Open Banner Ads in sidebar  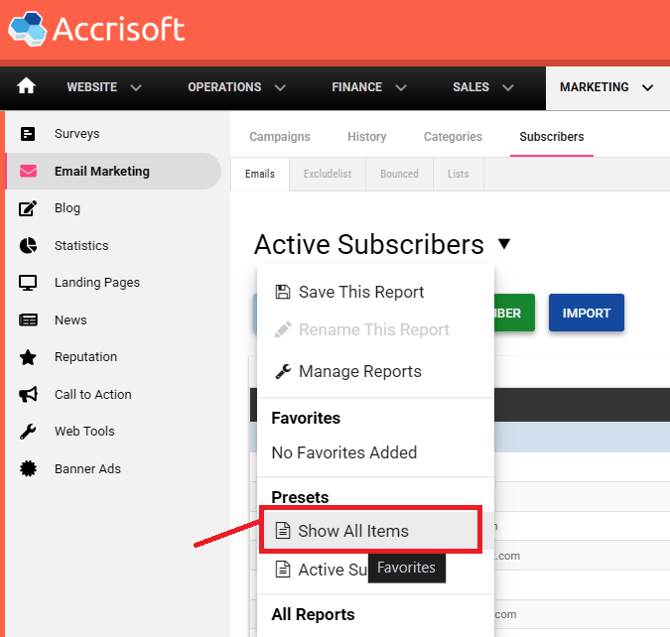click(87, 469)
